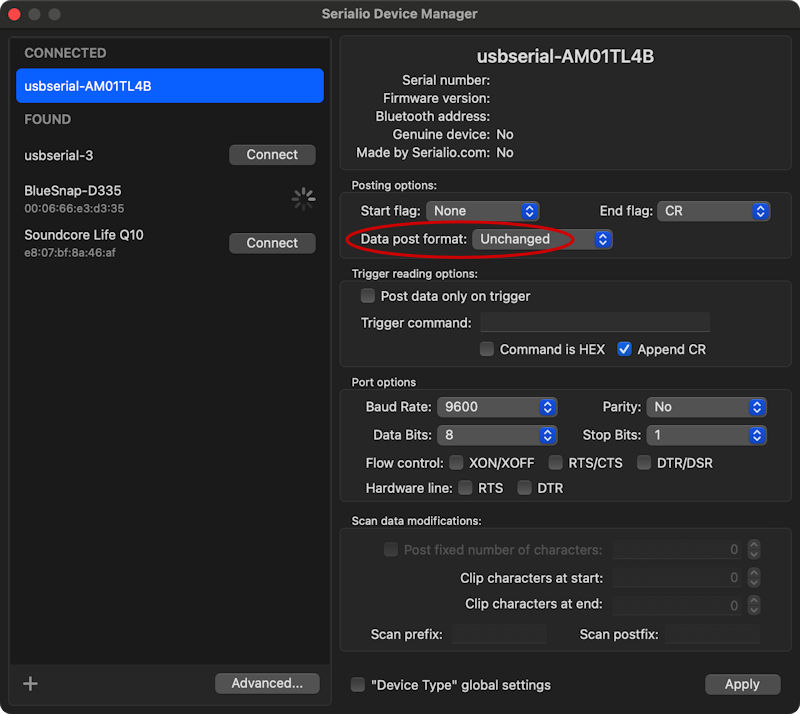Viewport: 800px width, 714px height.
Task: Select usbserial-AM01TL4B in connected list
Action: tap(170, 86)
